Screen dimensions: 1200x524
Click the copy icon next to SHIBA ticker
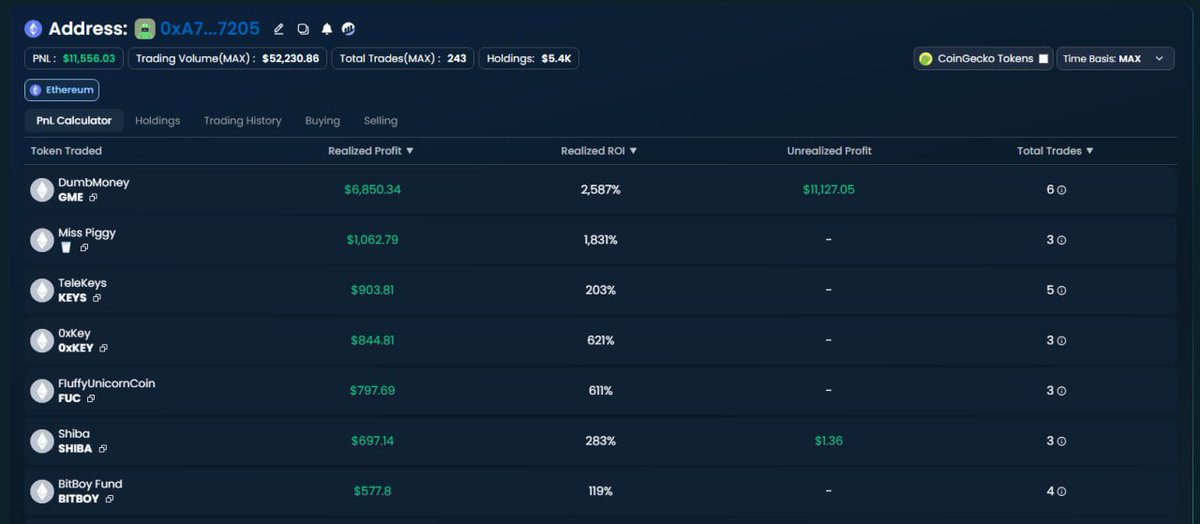(x=102, y=449)
